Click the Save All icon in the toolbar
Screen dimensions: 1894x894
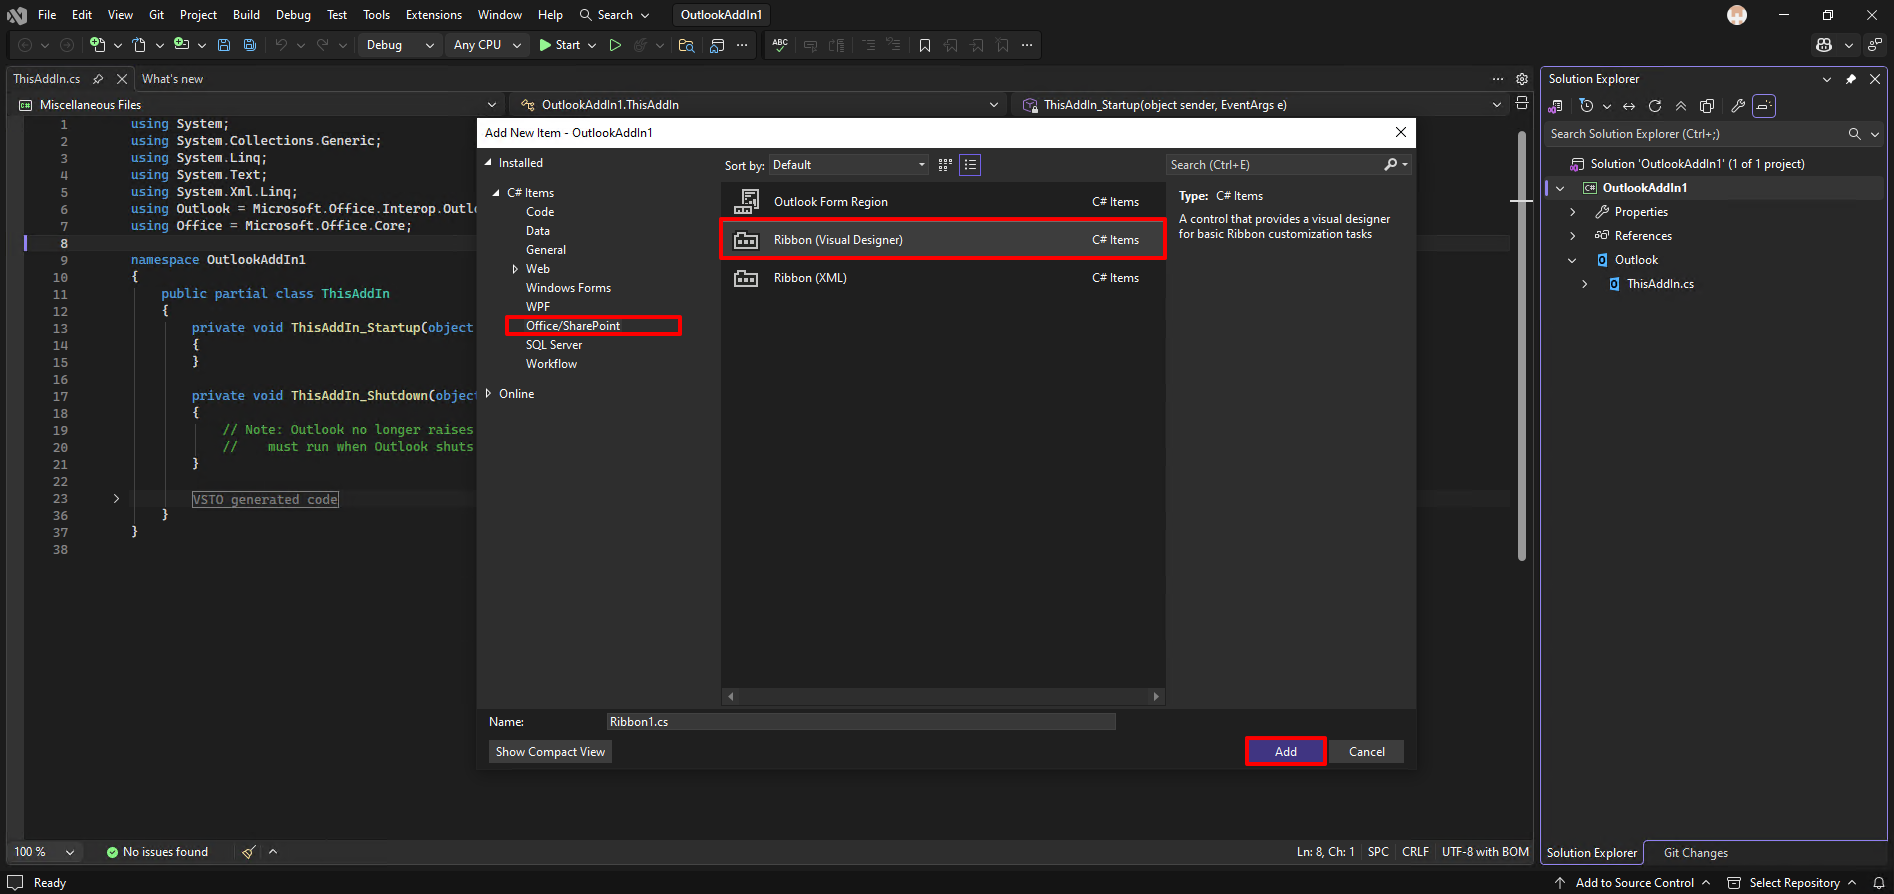click(250, 45)
